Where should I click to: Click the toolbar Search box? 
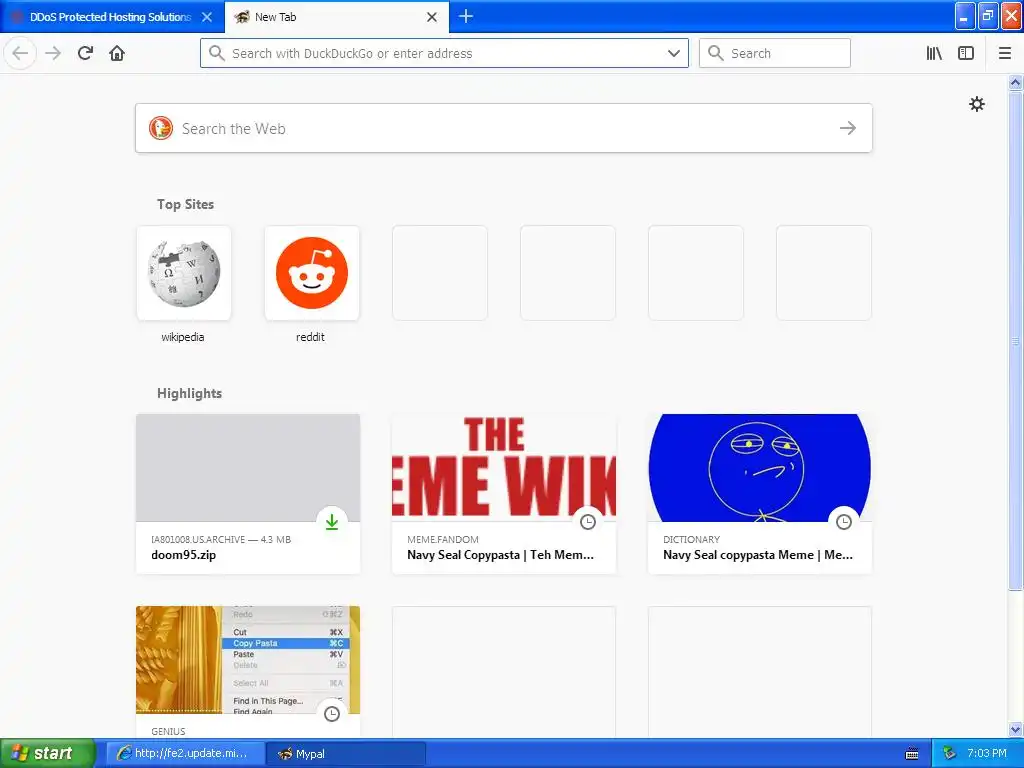(x=775, y=53)
